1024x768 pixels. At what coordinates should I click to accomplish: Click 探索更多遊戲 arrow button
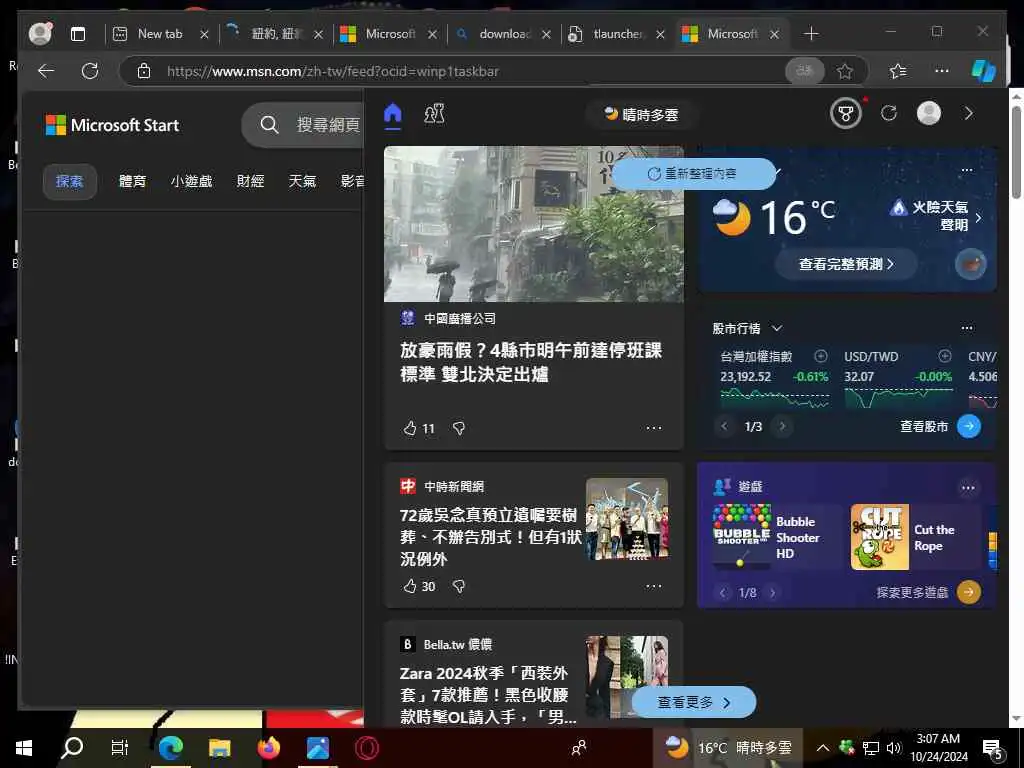coord(968,592)
